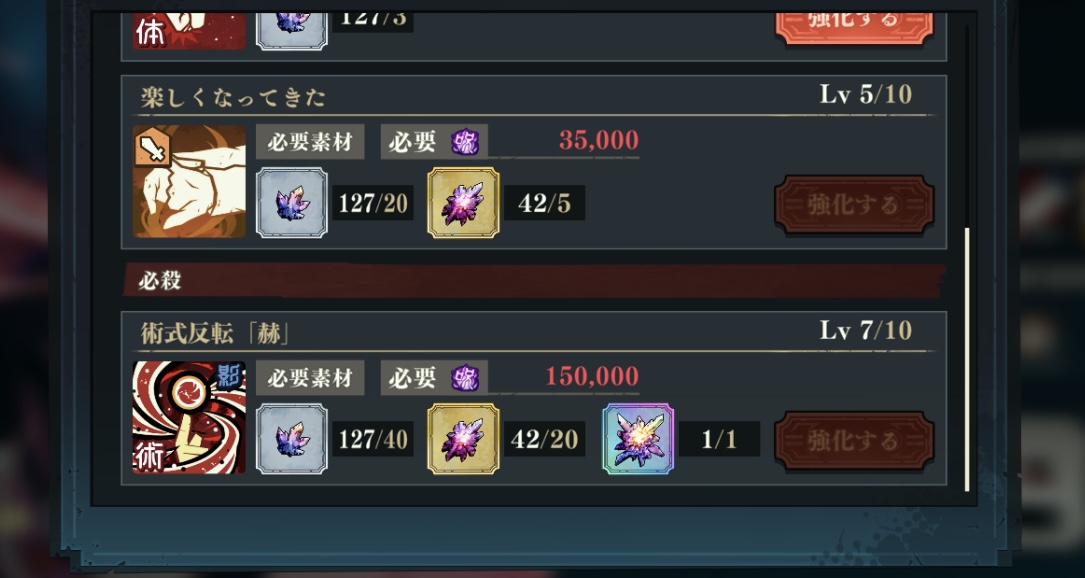Click the Lv 7/10 level indicator
1085x578 pixels.
(866, 330)
